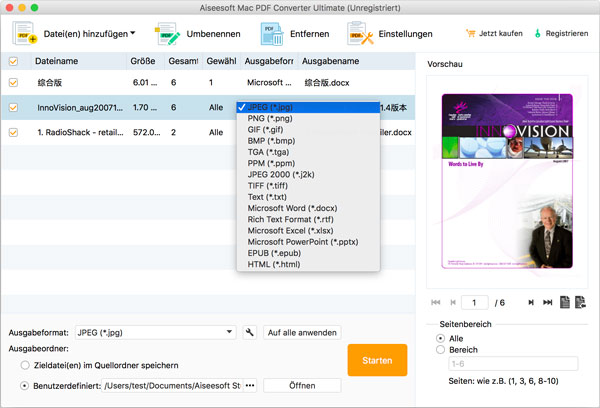Click the Umbenennen label
The image size is (600, 408).
pos(214,34)
